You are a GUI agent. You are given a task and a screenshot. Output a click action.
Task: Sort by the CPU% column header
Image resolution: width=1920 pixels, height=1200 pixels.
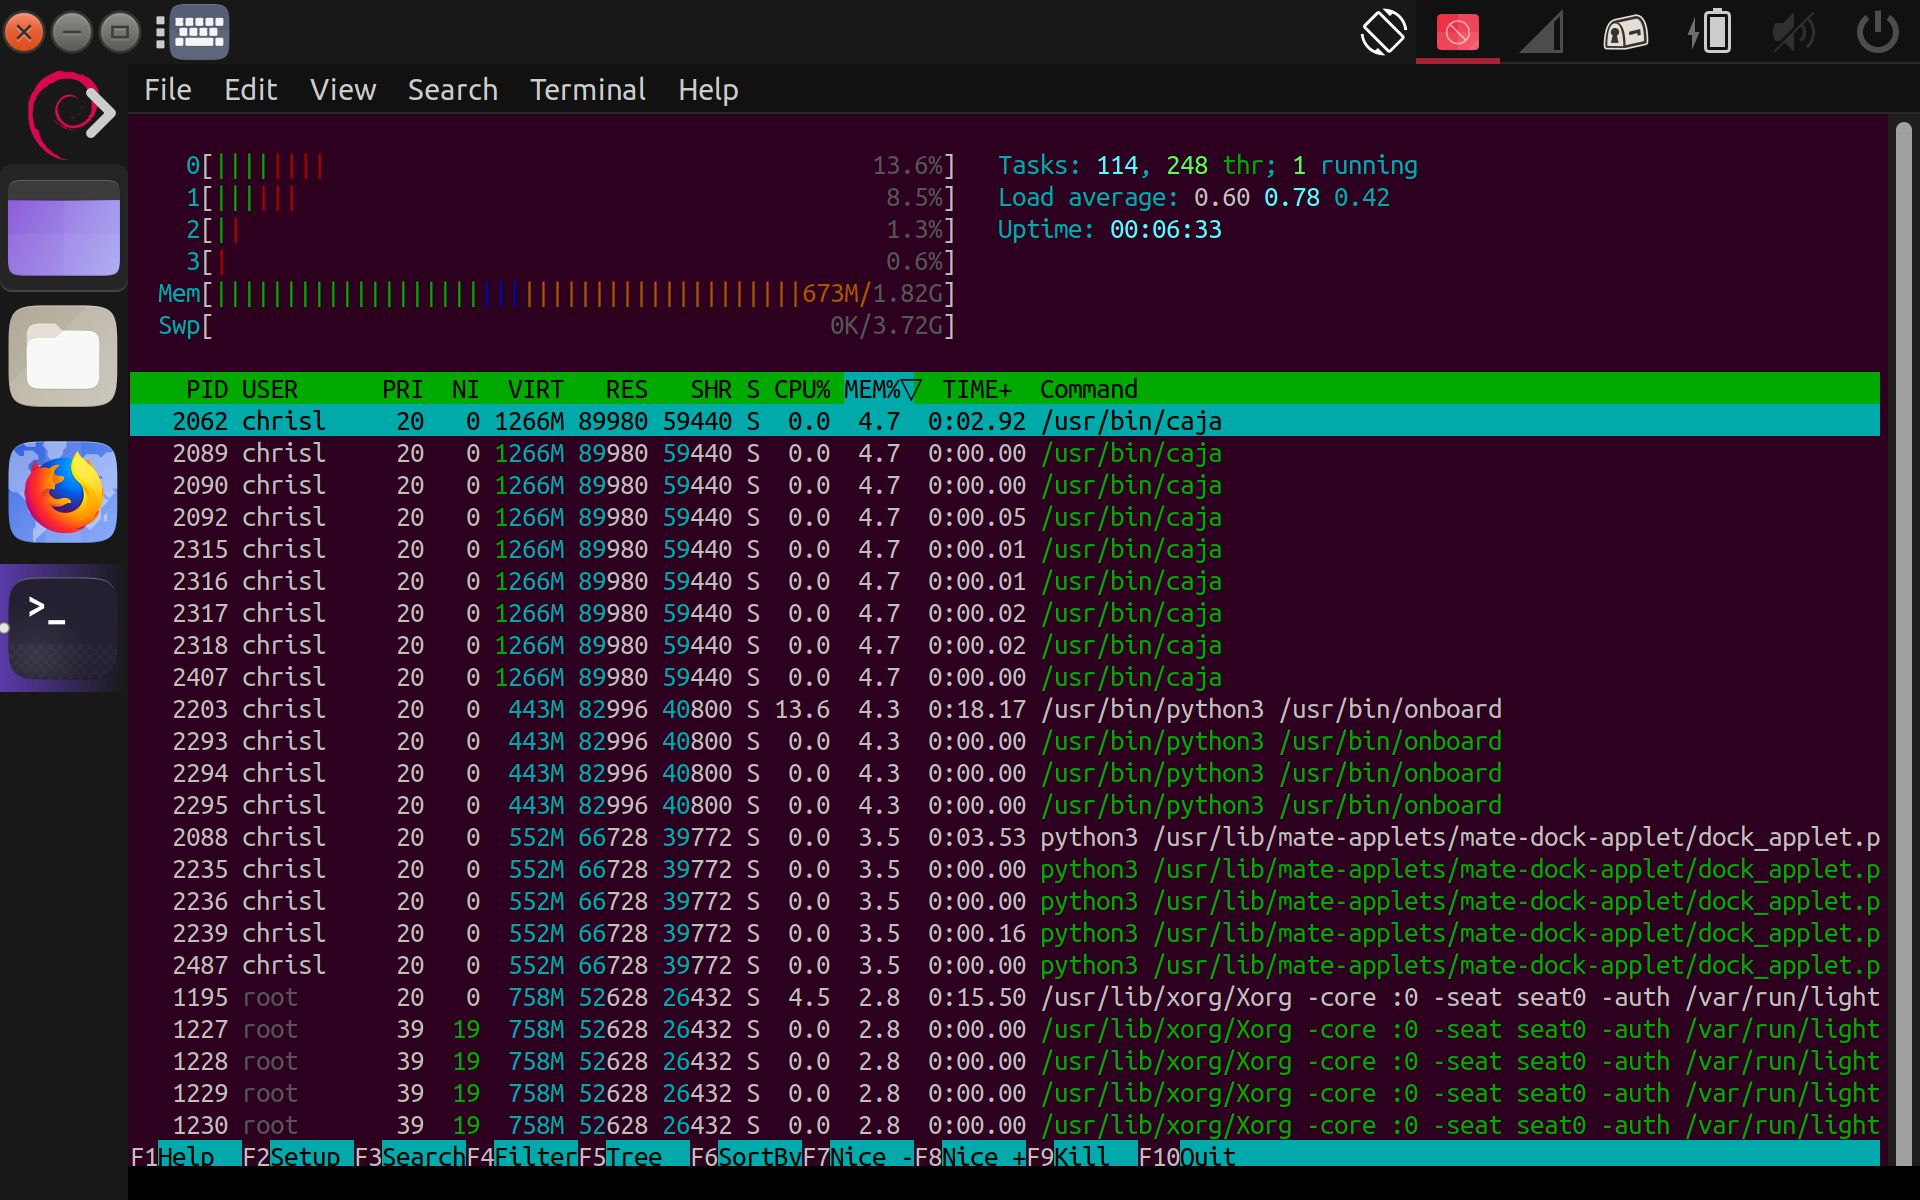click(802, 389)
